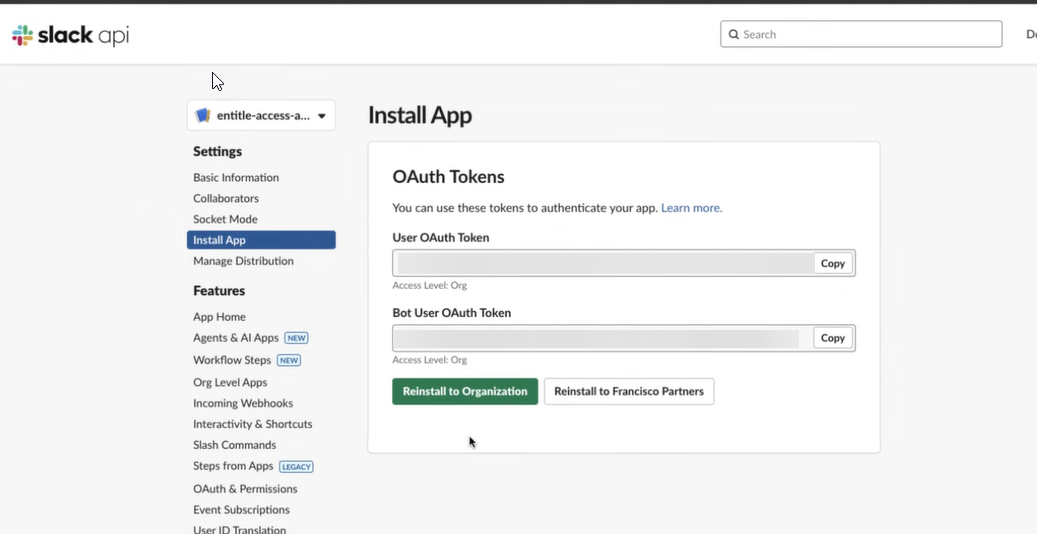The height and width of the screenshot is (534, 1037).
Task: Open Steps from Apps page
Action: point(233,466)
